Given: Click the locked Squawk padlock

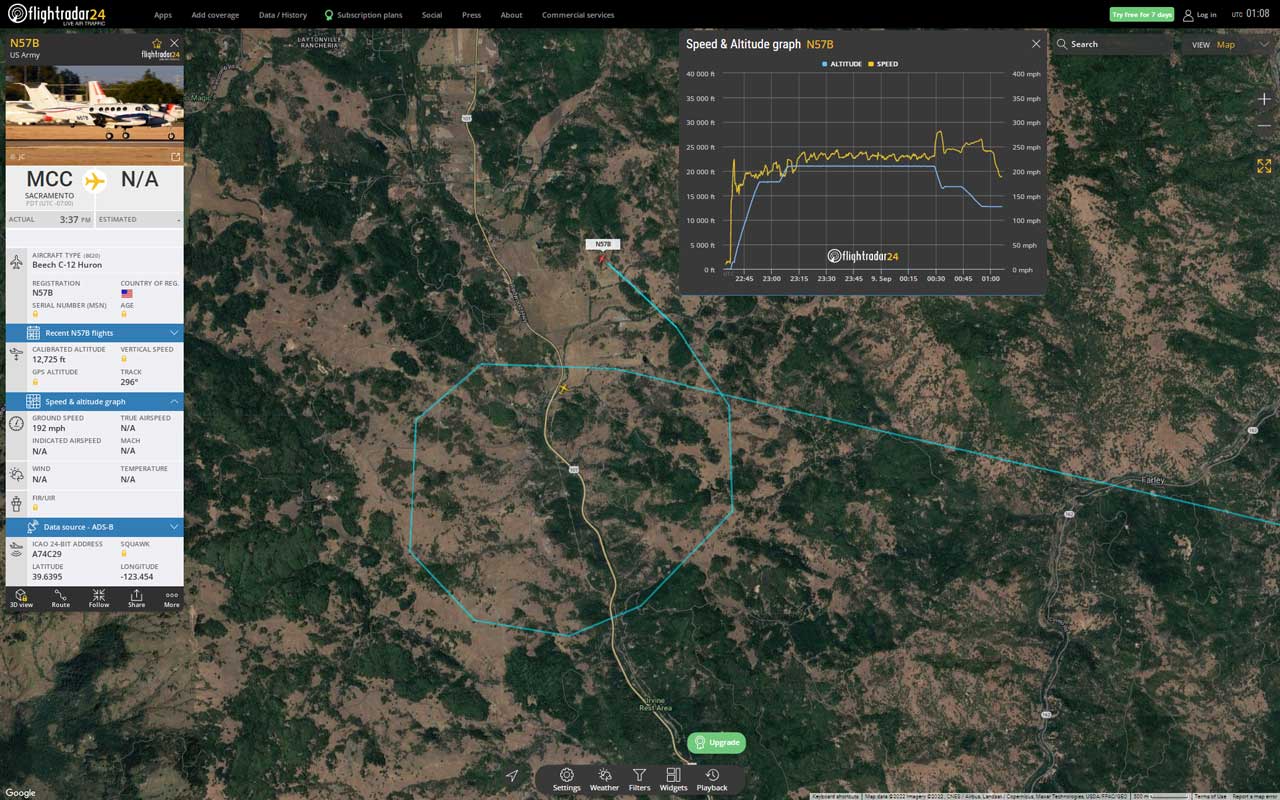Looking at the screenshot, I should point(124,553).
